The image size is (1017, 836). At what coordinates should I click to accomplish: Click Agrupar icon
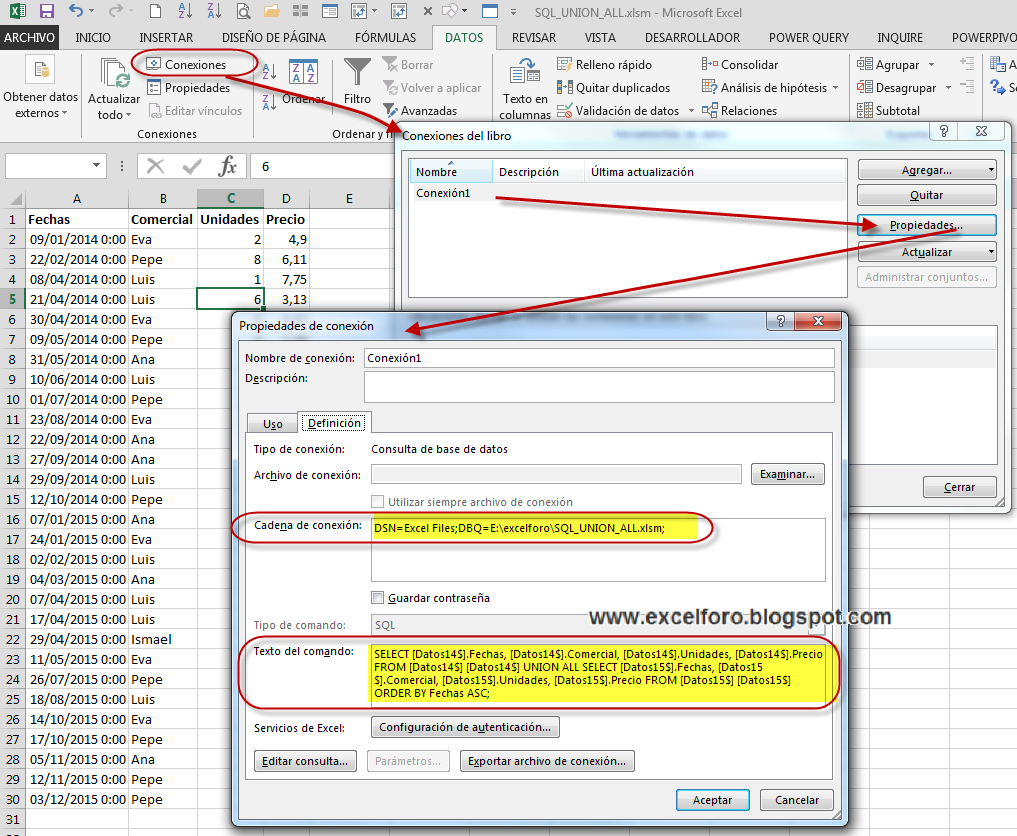pos(865,64)
